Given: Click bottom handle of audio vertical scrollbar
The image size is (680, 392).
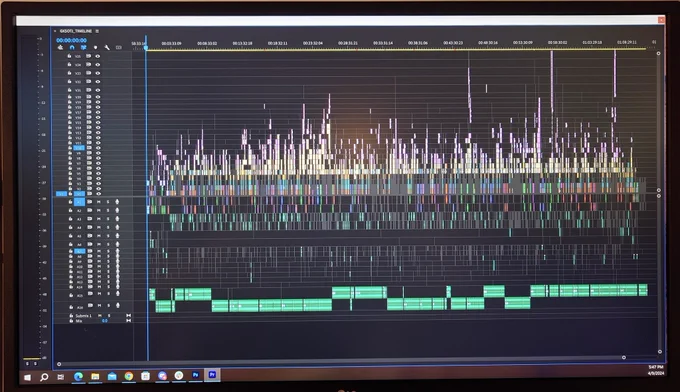Looking at the screenshot, I should pos(659,352).
